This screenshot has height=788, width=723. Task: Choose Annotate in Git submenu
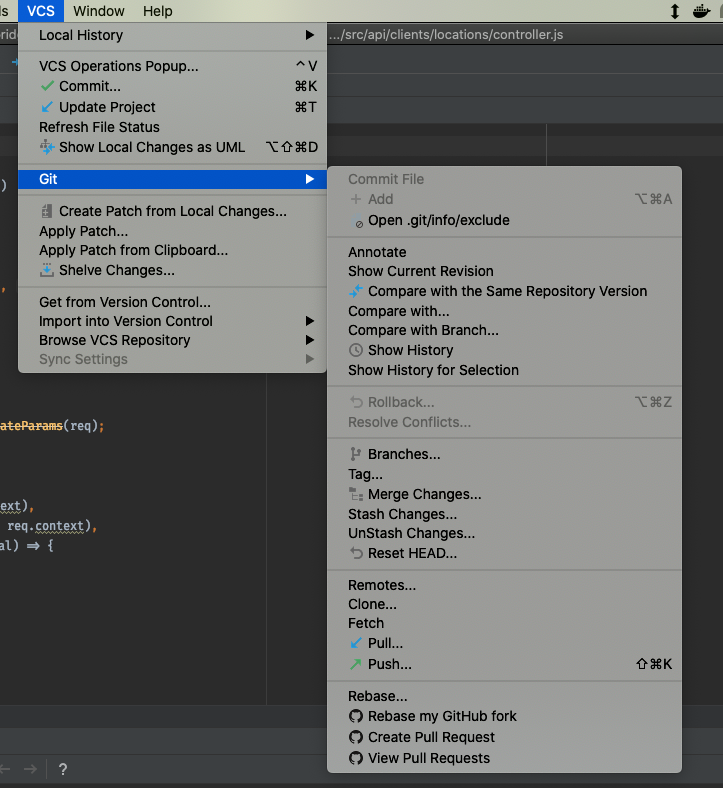(504, 252)
